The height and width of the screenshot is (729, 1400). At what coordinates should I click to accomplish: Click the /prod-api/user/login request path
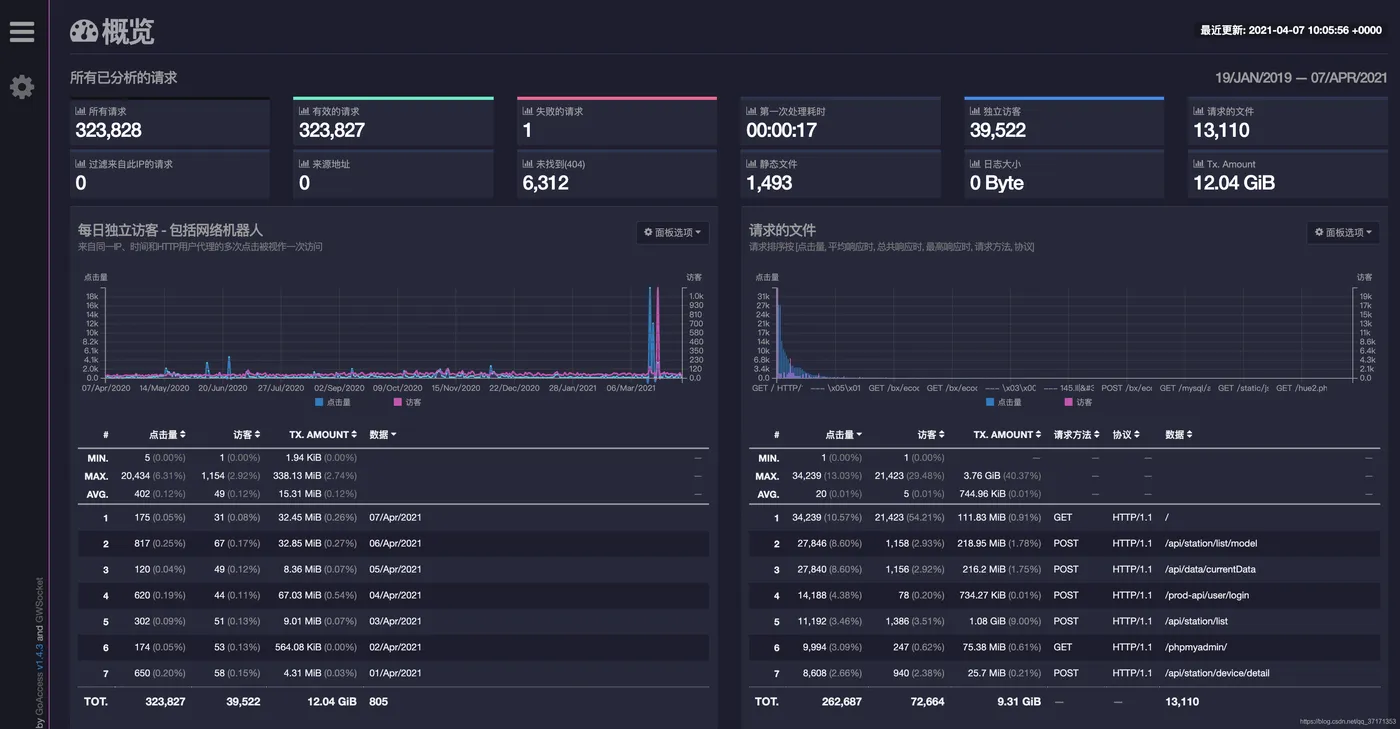[x=1207, y=595]
